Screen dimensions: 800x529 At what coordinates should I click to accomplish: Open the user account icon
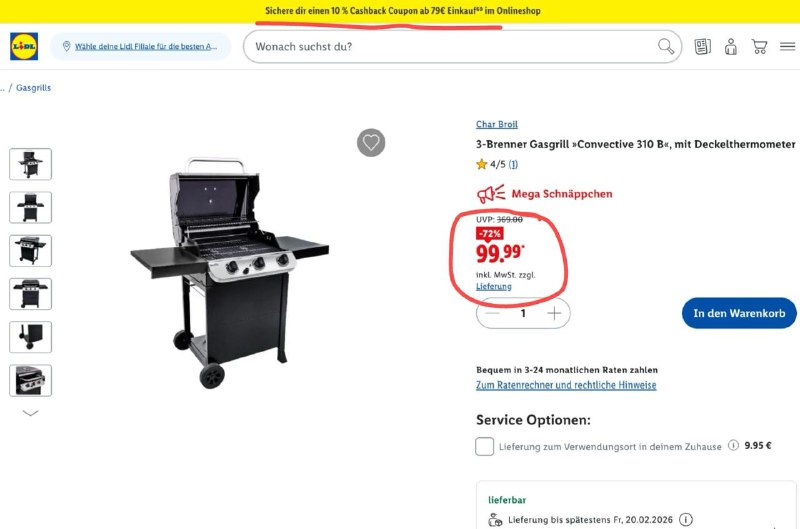pos(731,46)
